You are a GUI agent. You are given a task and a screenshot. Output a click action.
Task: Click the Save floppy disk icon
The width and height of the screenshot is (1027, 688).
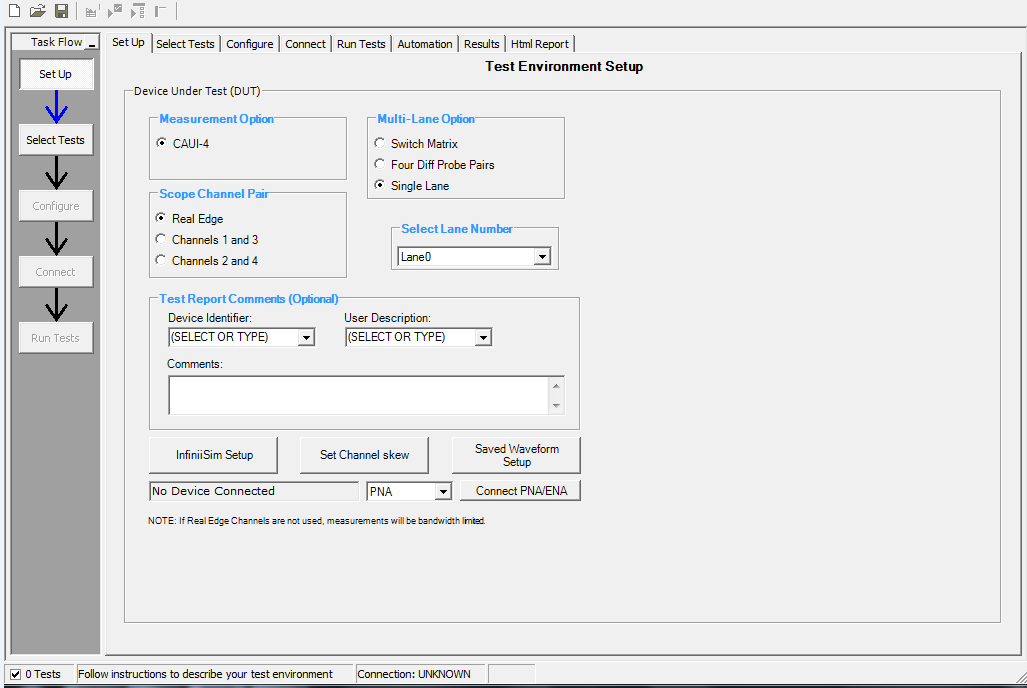tap(61, 11)
